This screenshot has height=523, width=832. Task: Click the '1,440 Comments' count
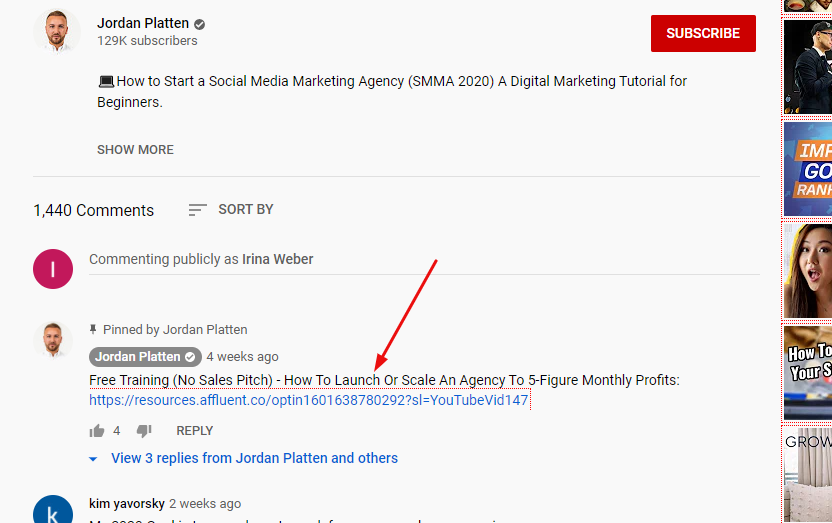(93, 211)
